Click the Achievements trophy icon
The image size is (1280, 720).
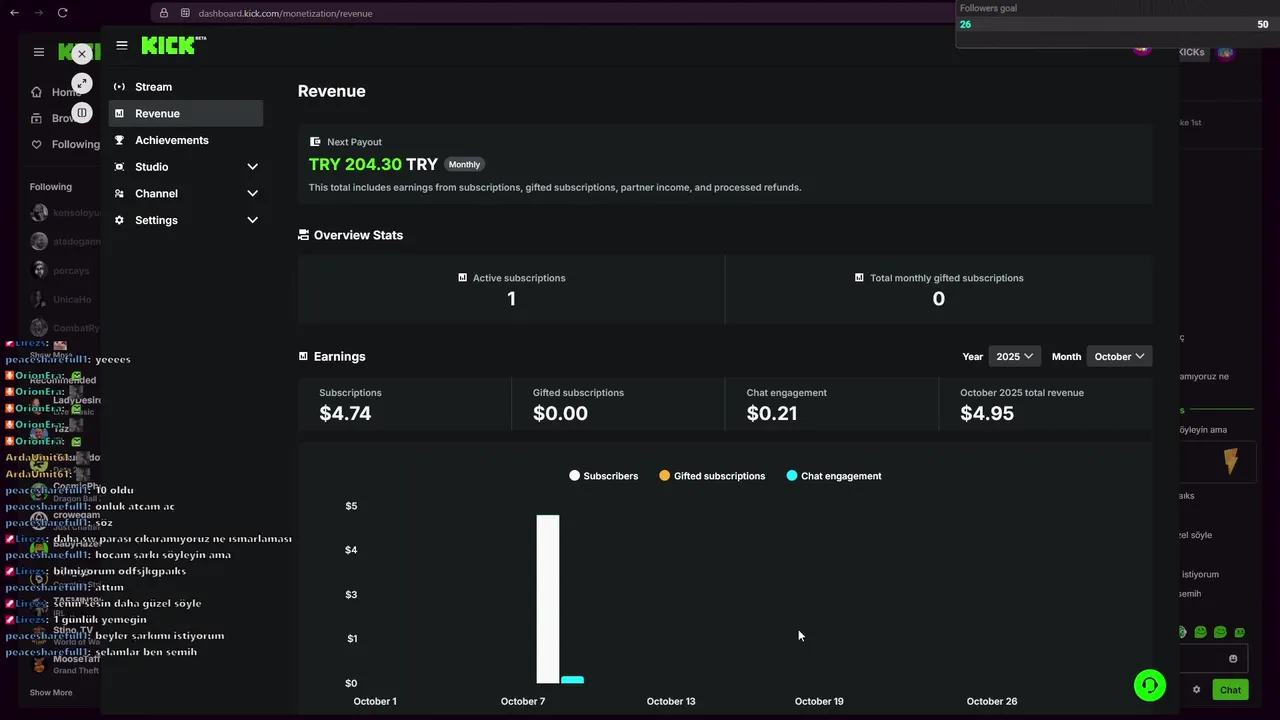(x=119, y=140)
